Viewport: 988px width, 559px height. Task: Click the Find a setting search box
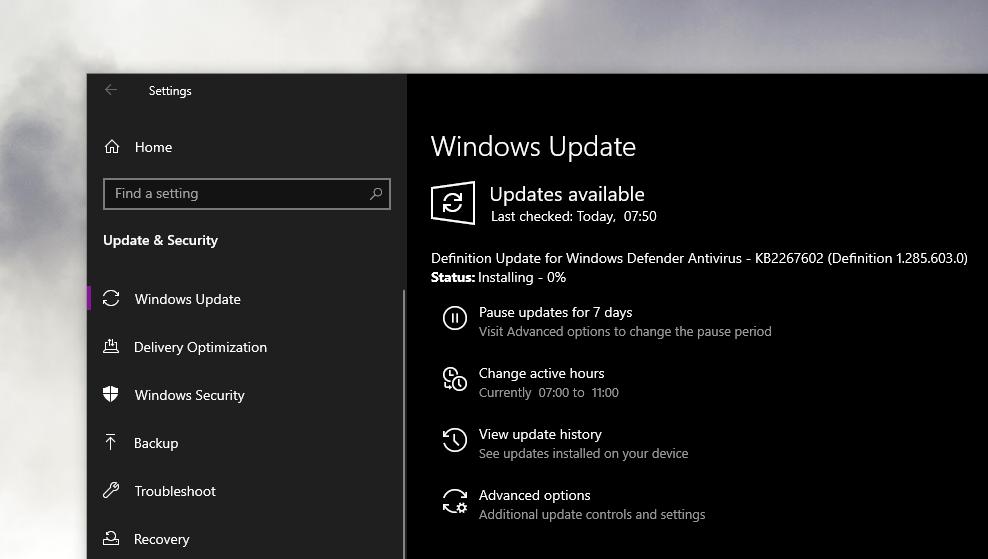[246, 193]
